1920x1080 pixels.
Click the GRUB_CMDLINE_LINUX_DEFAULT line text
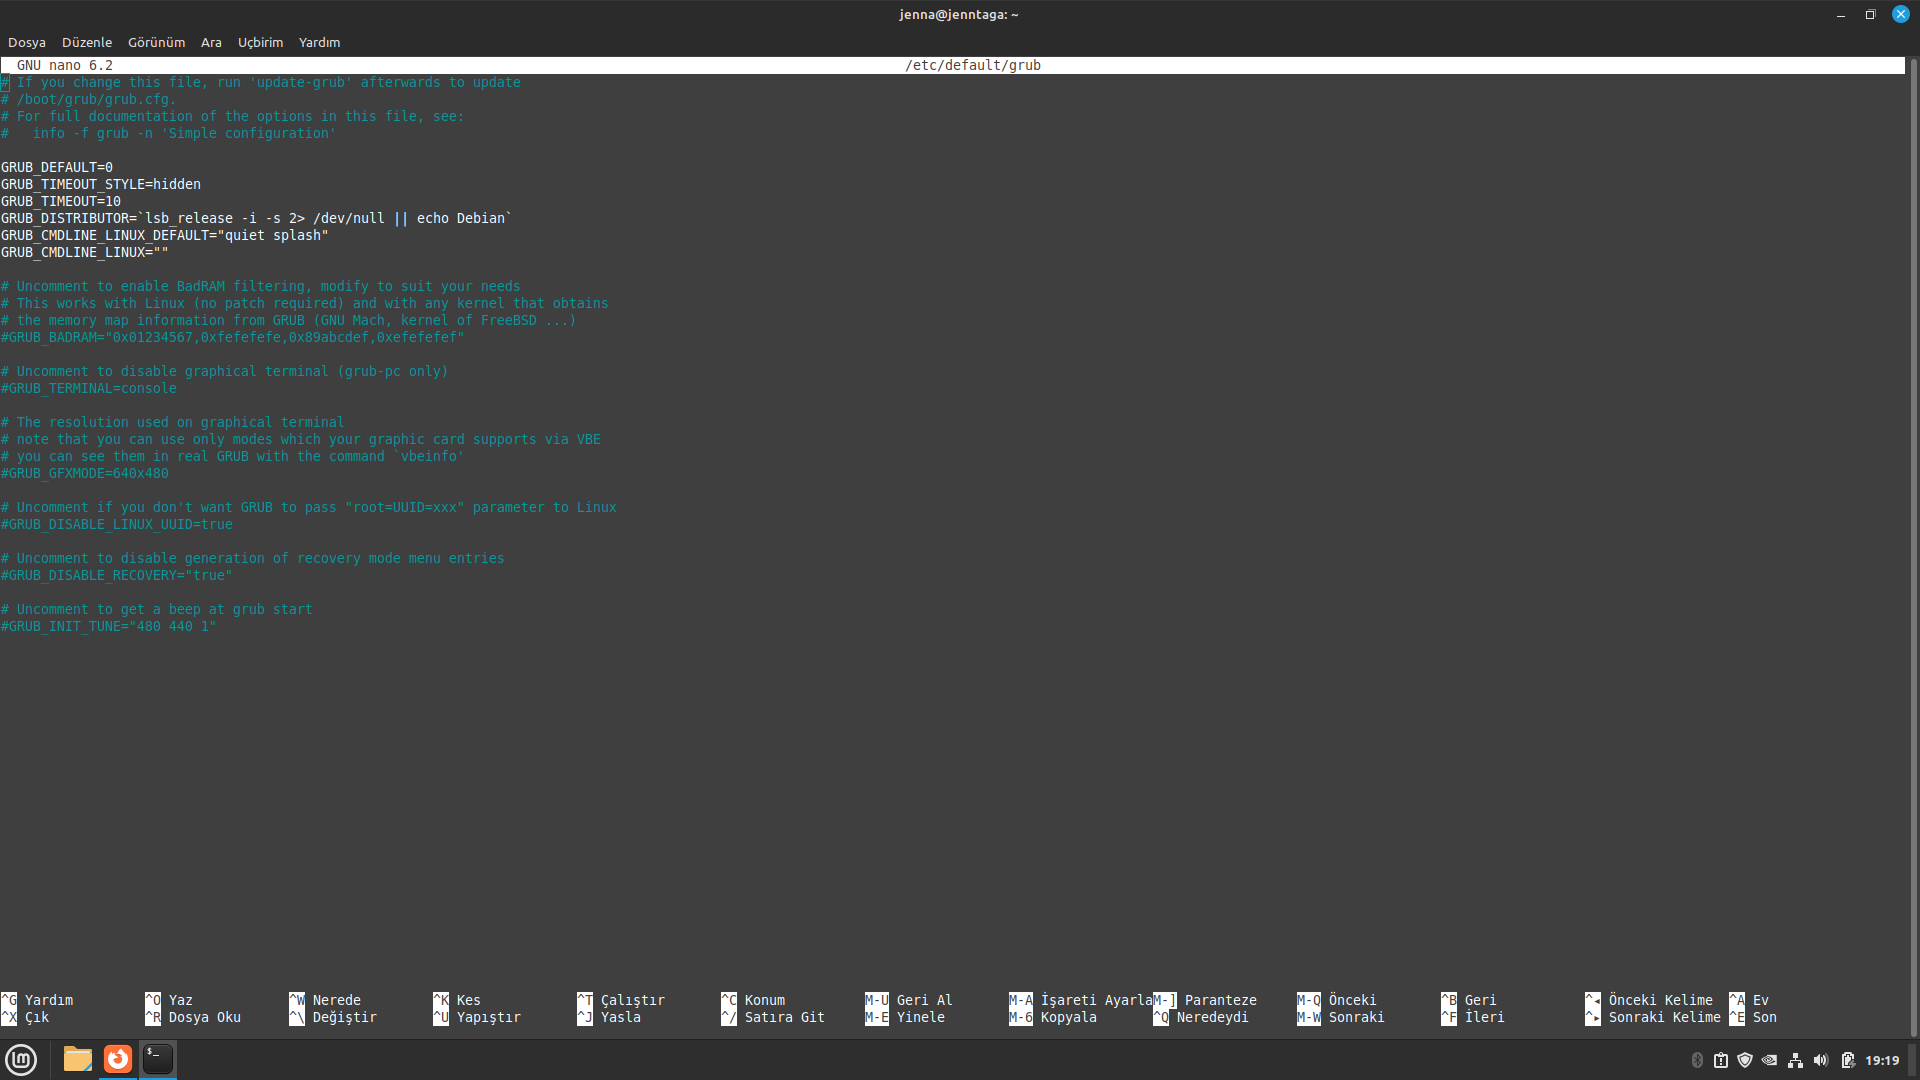(x=165, y=235)
